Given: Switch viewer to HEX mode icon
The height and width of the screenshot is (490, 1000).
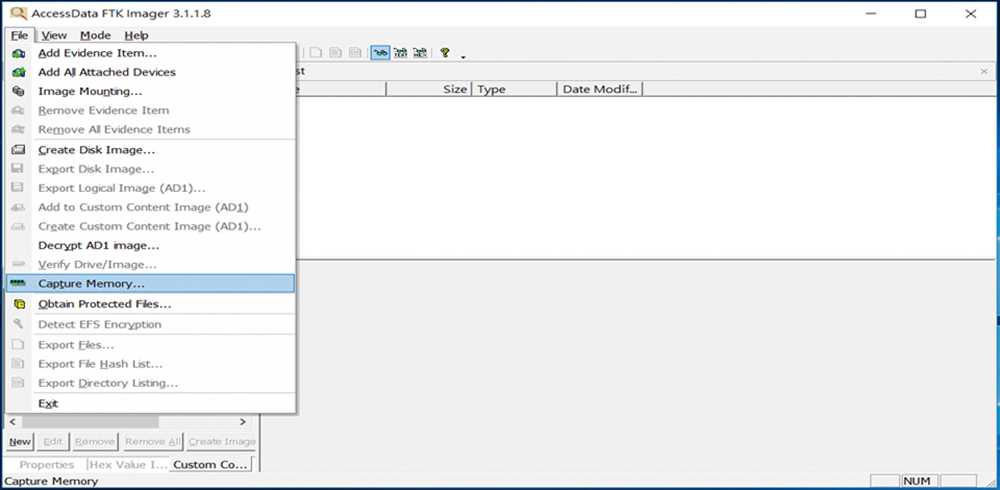Looking at the screenshot, I should click(420, 53).
